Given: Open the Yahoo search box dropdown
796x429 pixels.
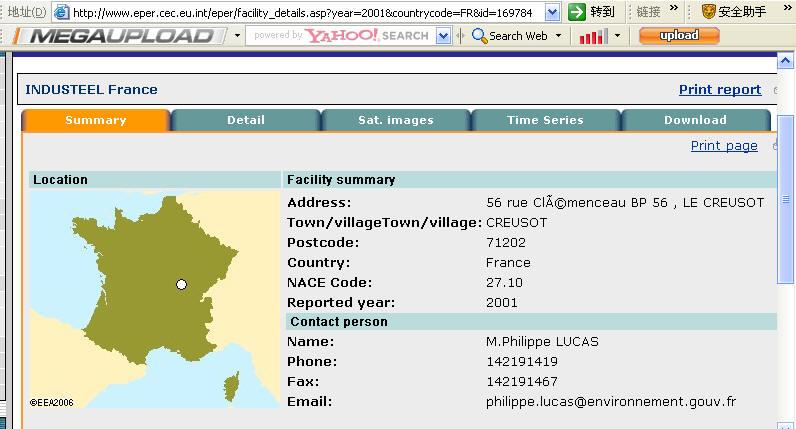Looking at the screenshot, I should click(443, 36).
